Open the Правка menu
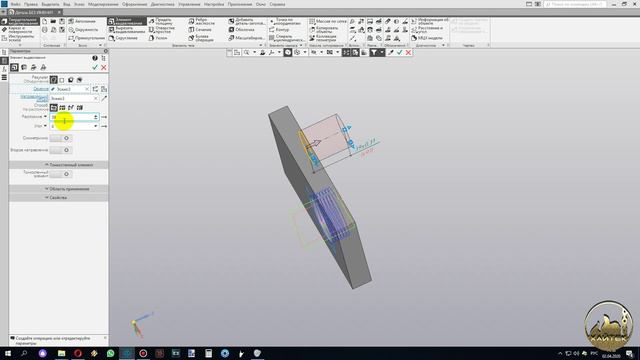Screen dimensions: 640x360 [x=31, y=4]
